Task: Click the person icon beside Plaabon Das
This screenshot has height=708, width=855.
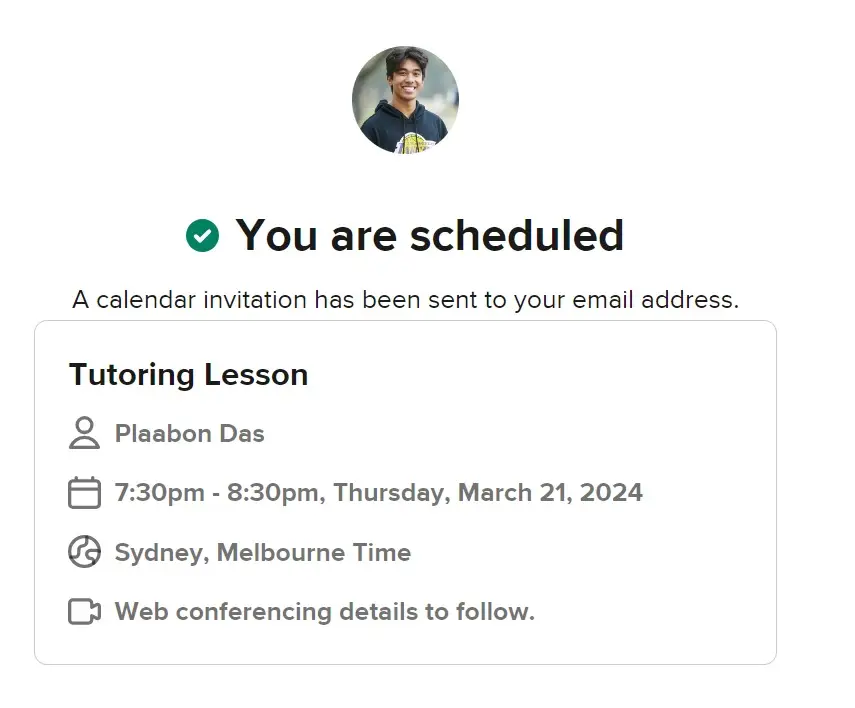Action: click(85, 433)
